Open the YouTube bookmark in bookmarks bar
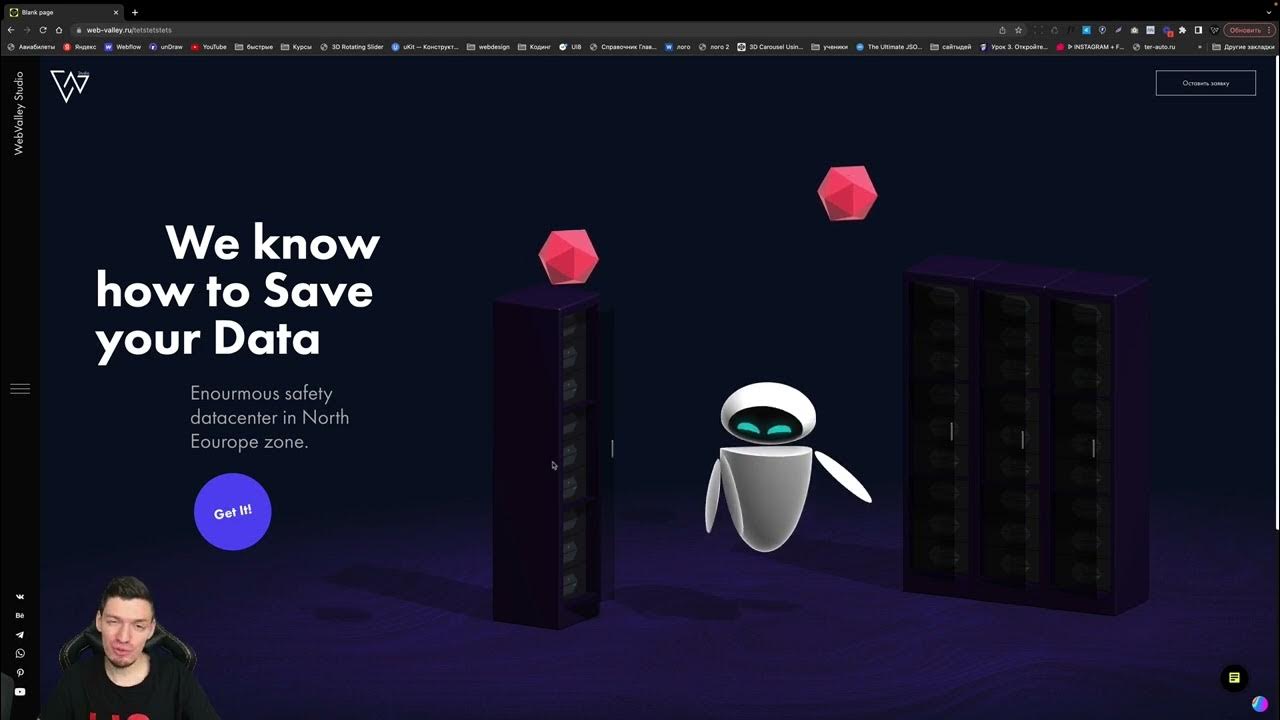Screen dimensions: 1280x720 [209, 47]
